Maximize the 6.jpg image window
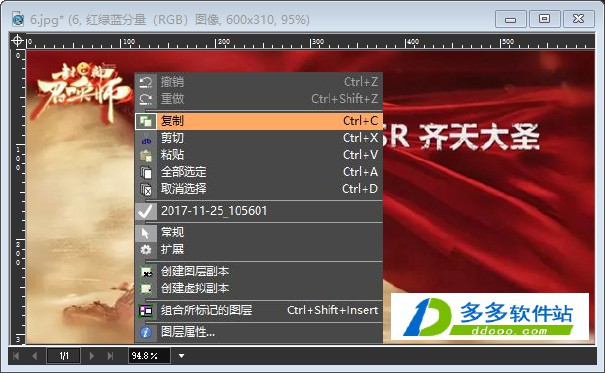The image size is (605, 373). click(x=544, y=19)
